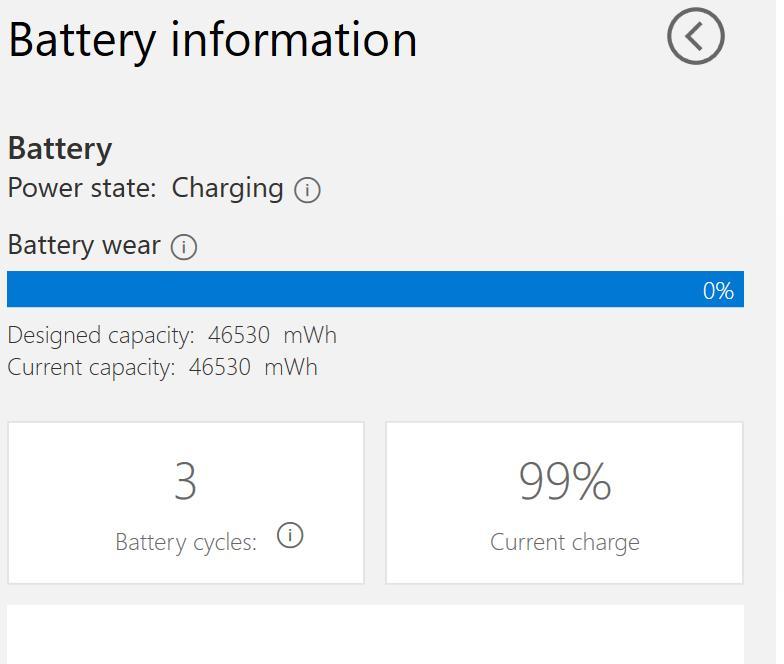This screenshot has width=784, height=664.
Task: Click the empty white panel at bottom
Action: [375, 634]
